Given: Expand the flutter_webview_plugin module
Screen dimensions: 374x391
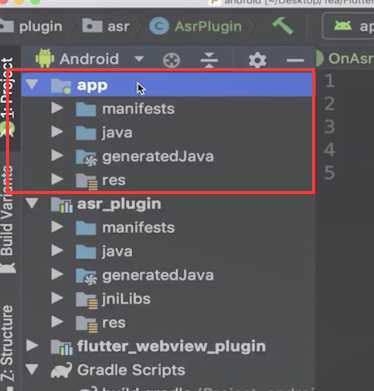Looking at the screenshot, I should coord(32,345).
